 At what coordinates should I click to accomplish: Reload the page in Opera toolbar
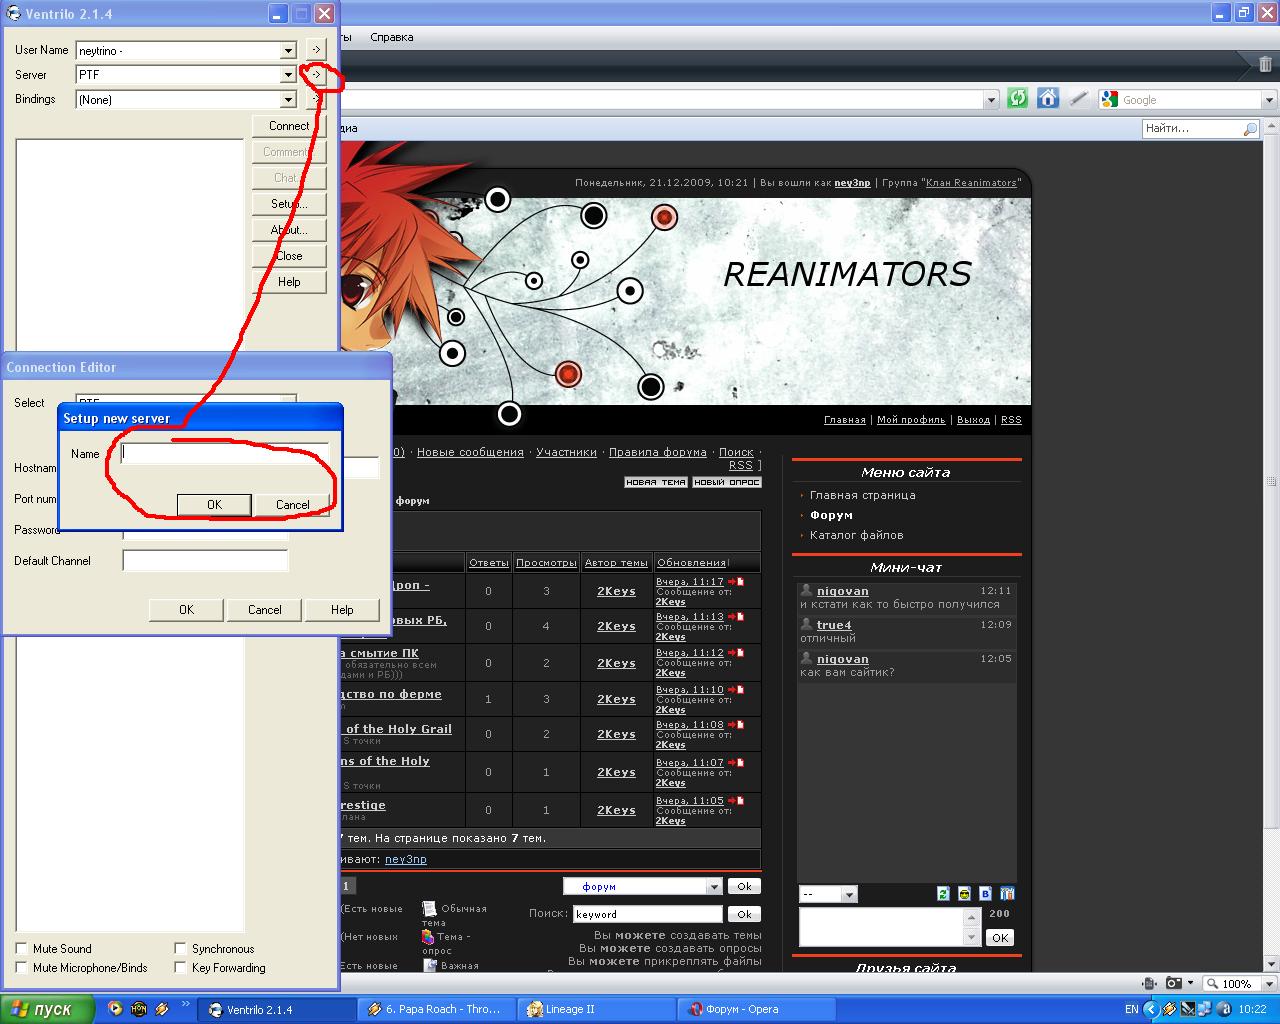pyautogui.click(x=1017, y=98)
